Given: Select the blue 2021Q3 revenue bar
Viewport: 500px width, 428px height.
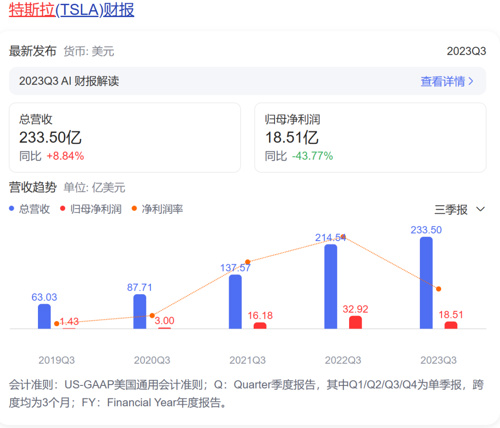Looking at the screenshot, I should point(235,302).
